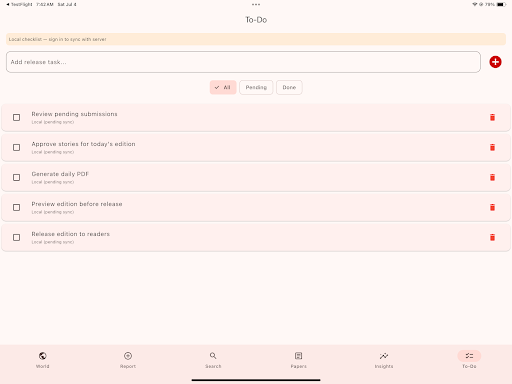Tap the Local checklist sign-in banner
The image size is (512, 384).
pos(256,39)
